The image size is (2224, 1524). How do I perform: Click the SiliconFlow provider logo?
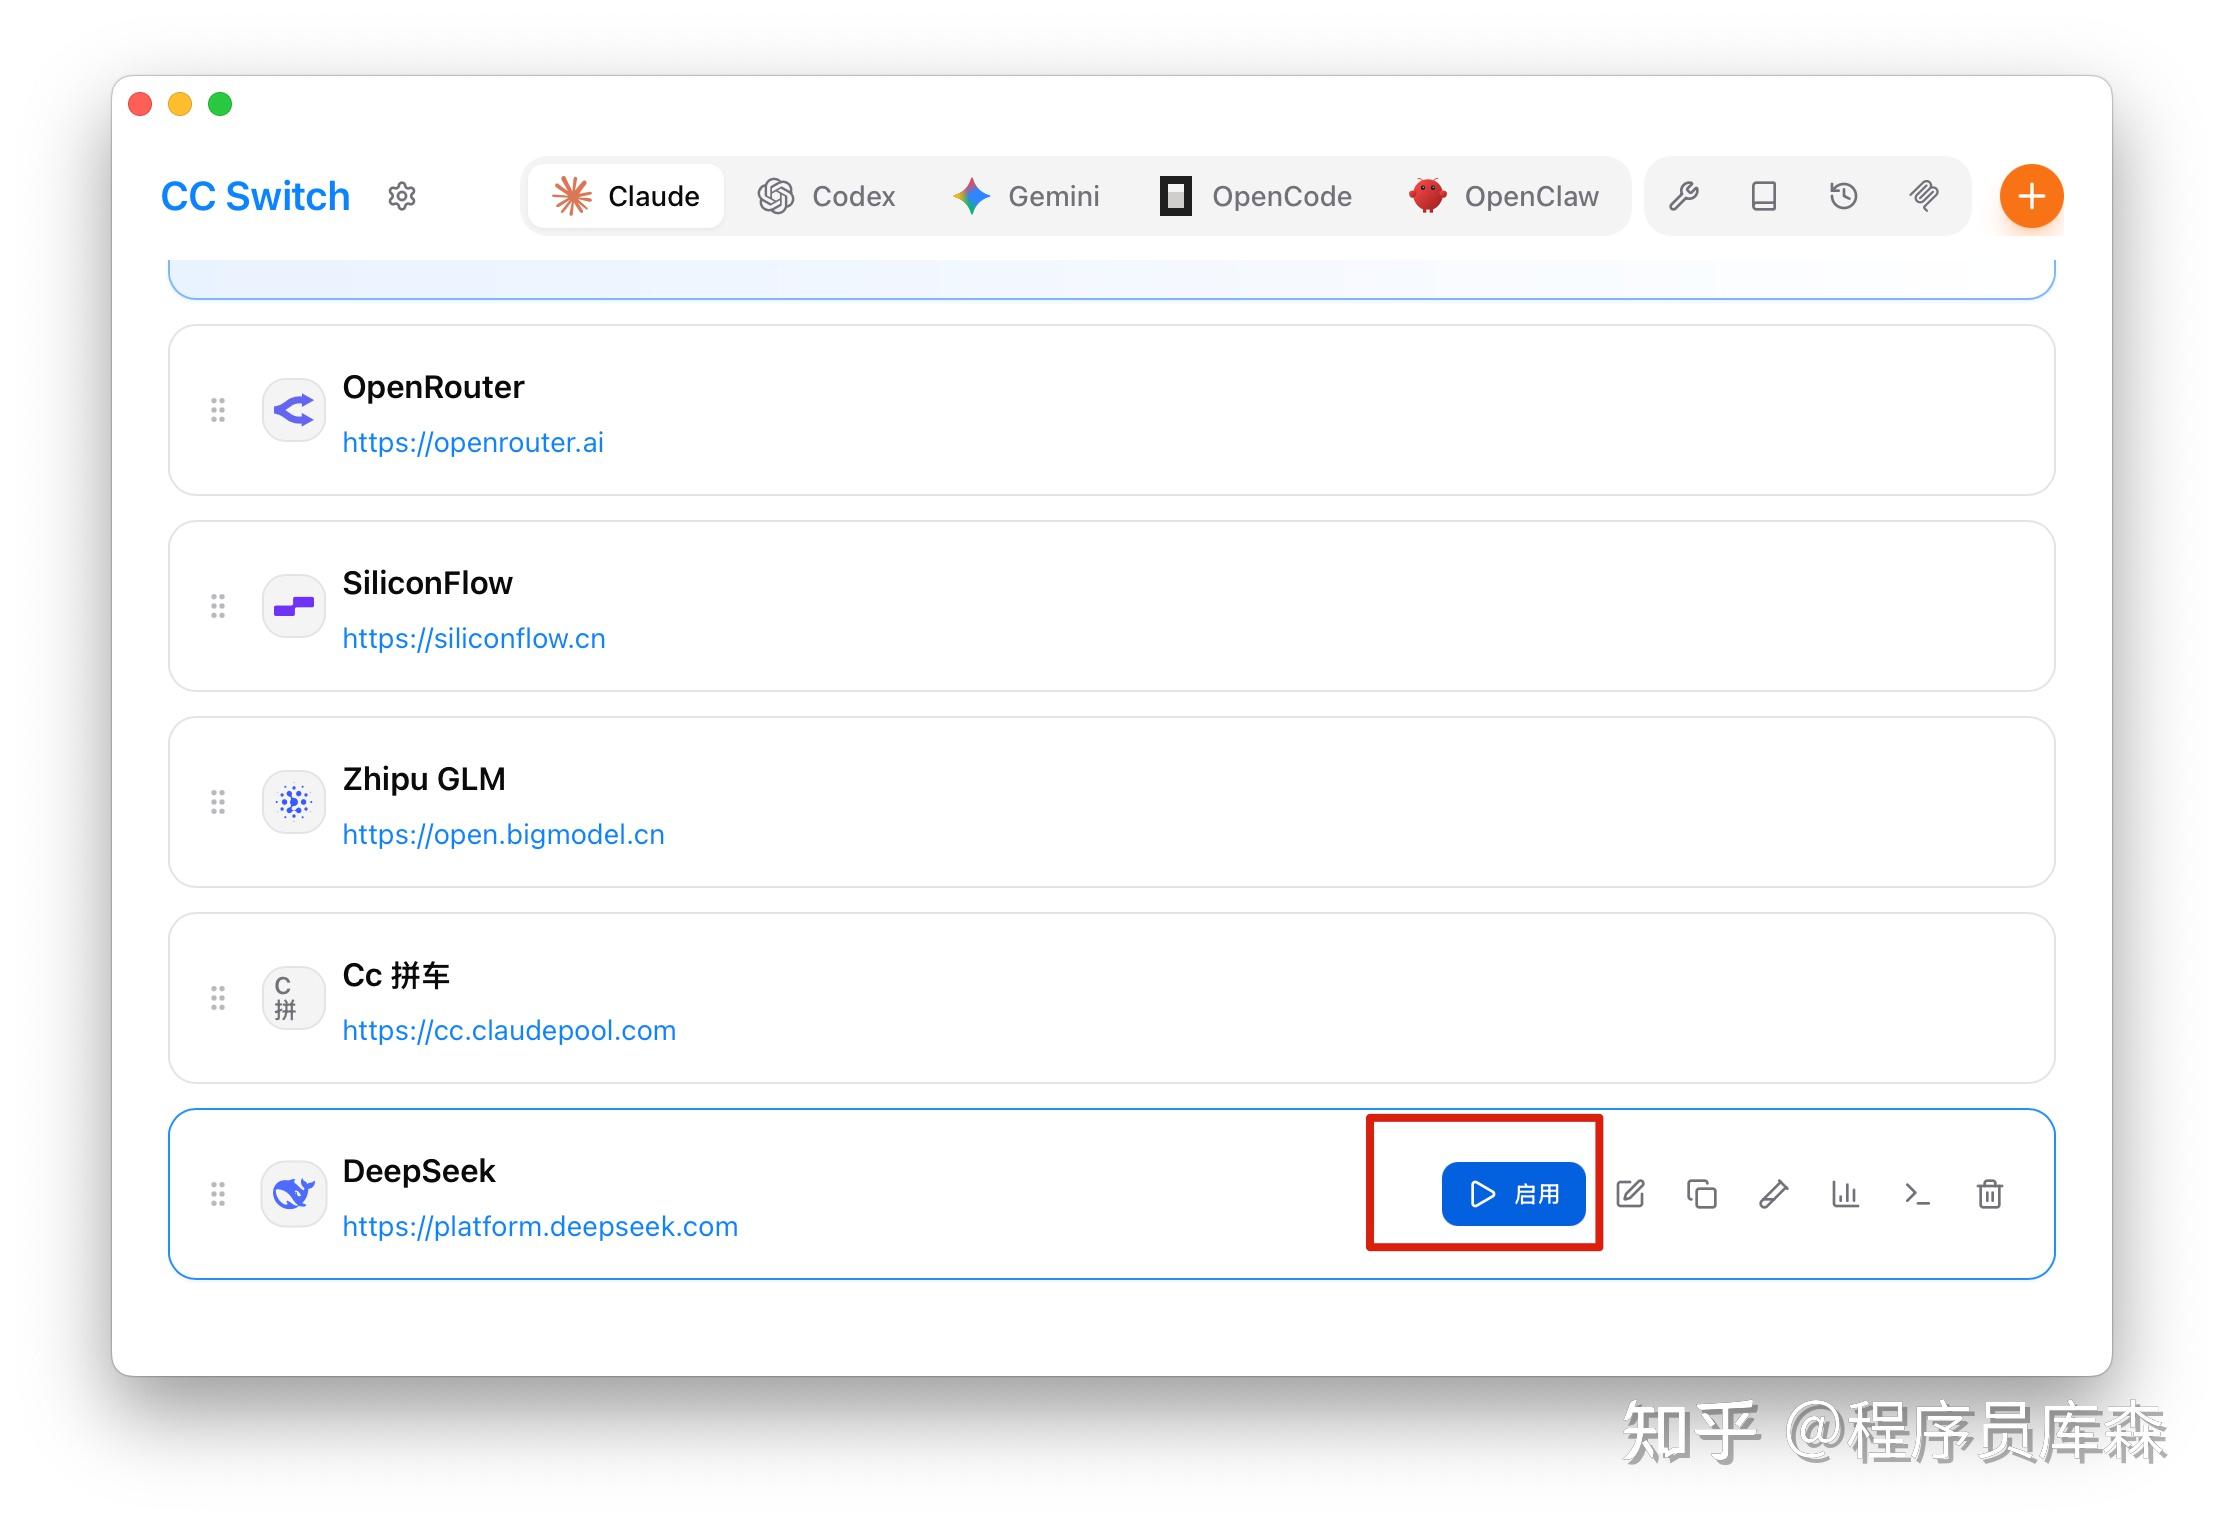click(294, 606)
